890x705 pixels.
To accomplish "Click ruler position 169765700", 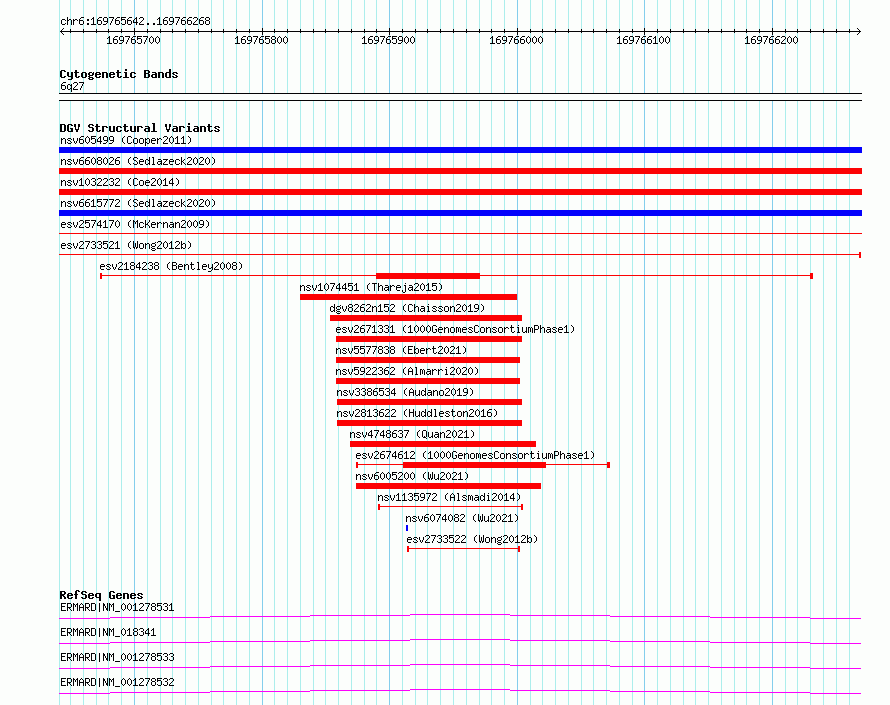I will (133, 40).
